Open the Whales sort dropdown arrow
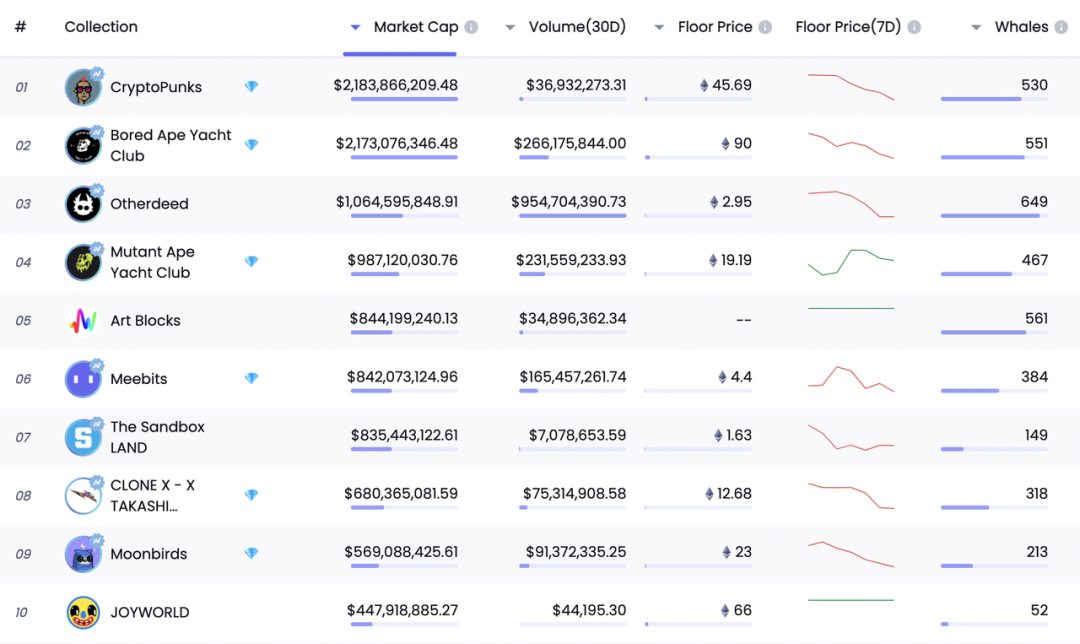Image resolution: width=1080 pixels, height=644 pixels. (x=975, y=27)
